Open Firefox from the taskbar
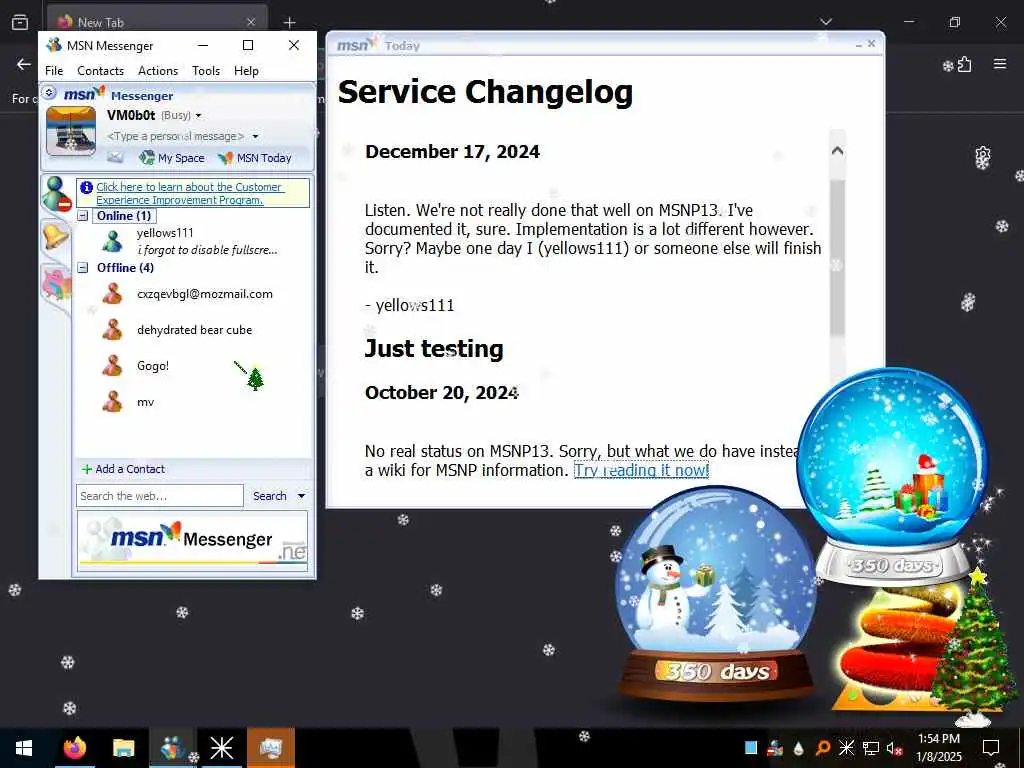 tap(74, 748)
